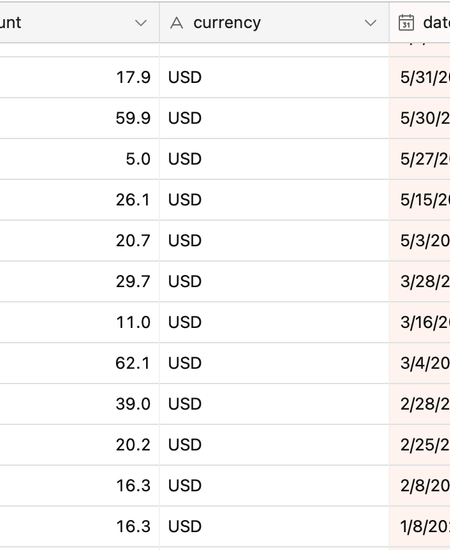Select the date cell starting 5/15
This screenshot has width=450, height=550.
pos(420,200)
